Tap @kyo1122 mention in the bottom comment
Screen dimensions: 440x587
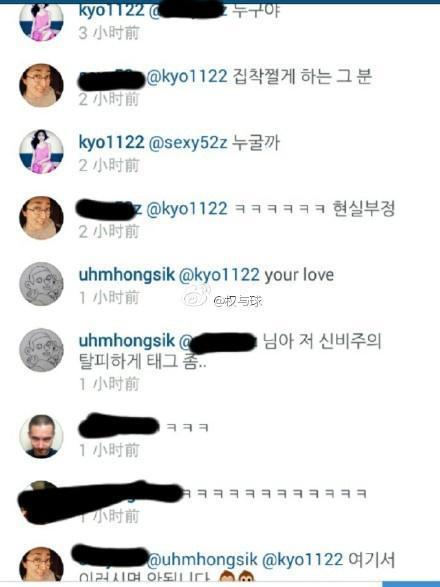[x=302, y=560]
